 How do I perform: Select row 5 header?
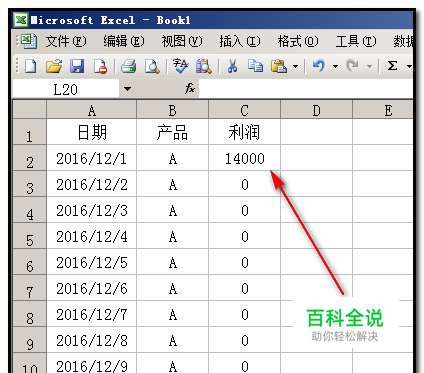click(29, 236)
